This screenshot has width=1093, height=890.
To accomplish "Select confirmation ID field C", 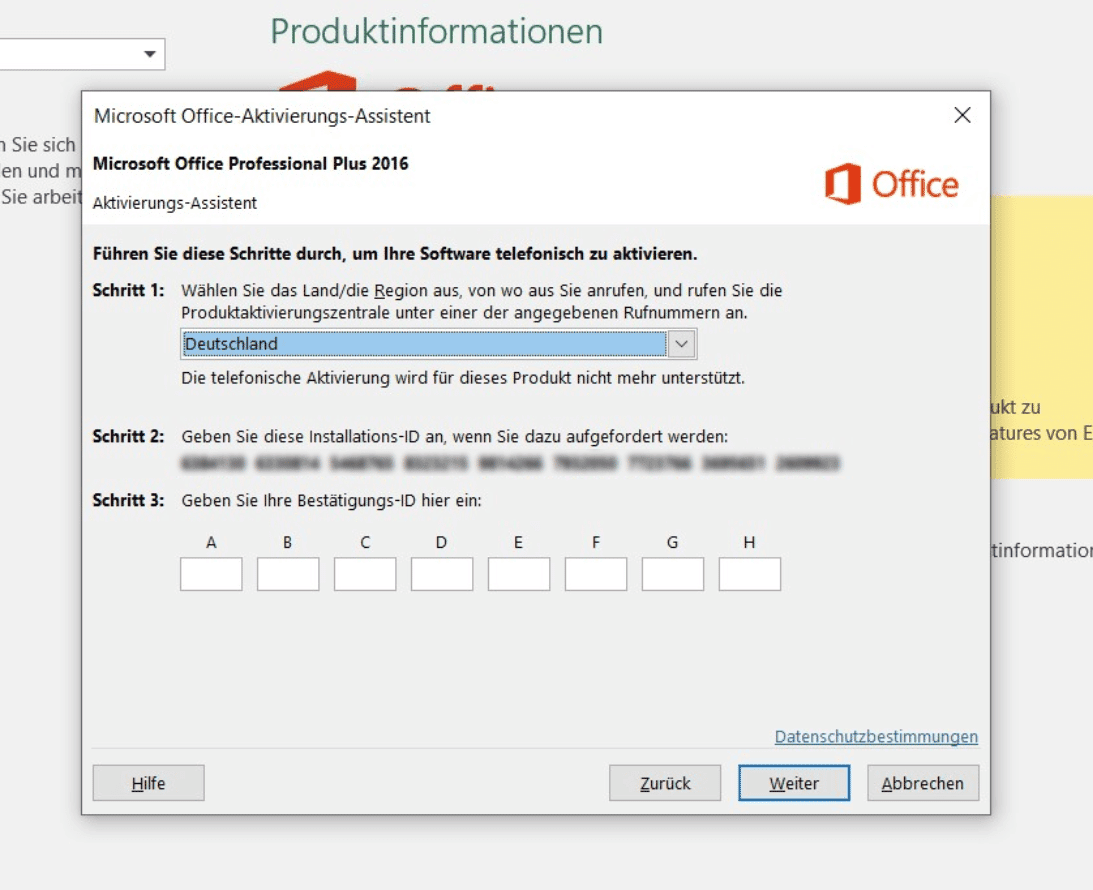I will pyautogui.click(x=365, y=574).
